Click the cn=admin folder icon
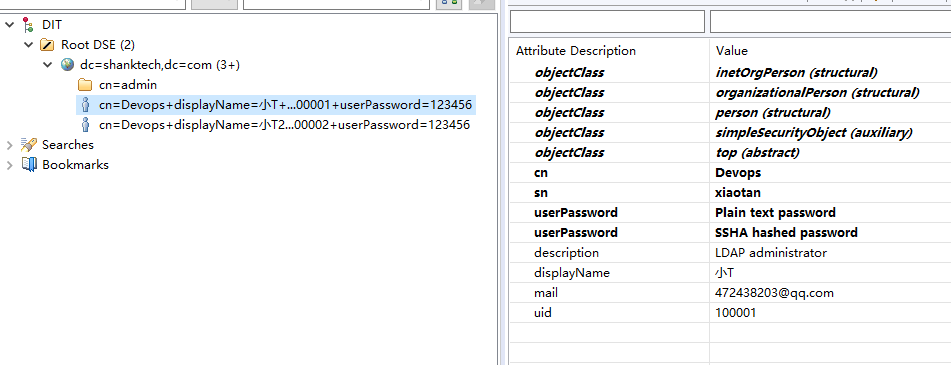 [85, 85]
